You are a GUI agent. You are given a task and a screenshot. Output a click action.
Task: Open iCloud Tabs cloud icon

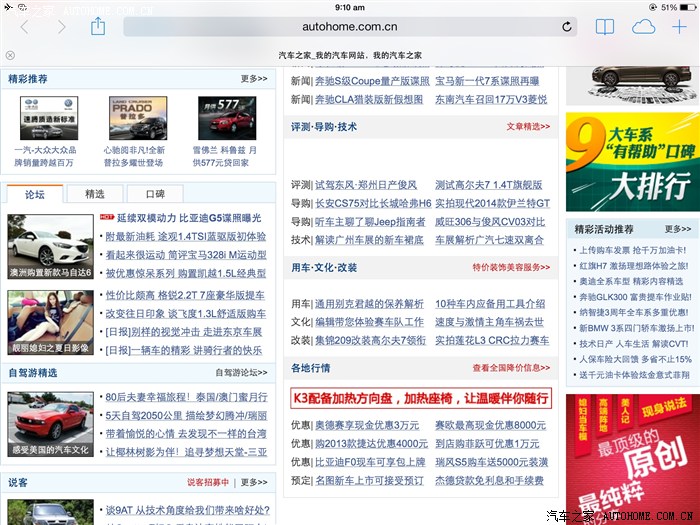tap(643, 27)
